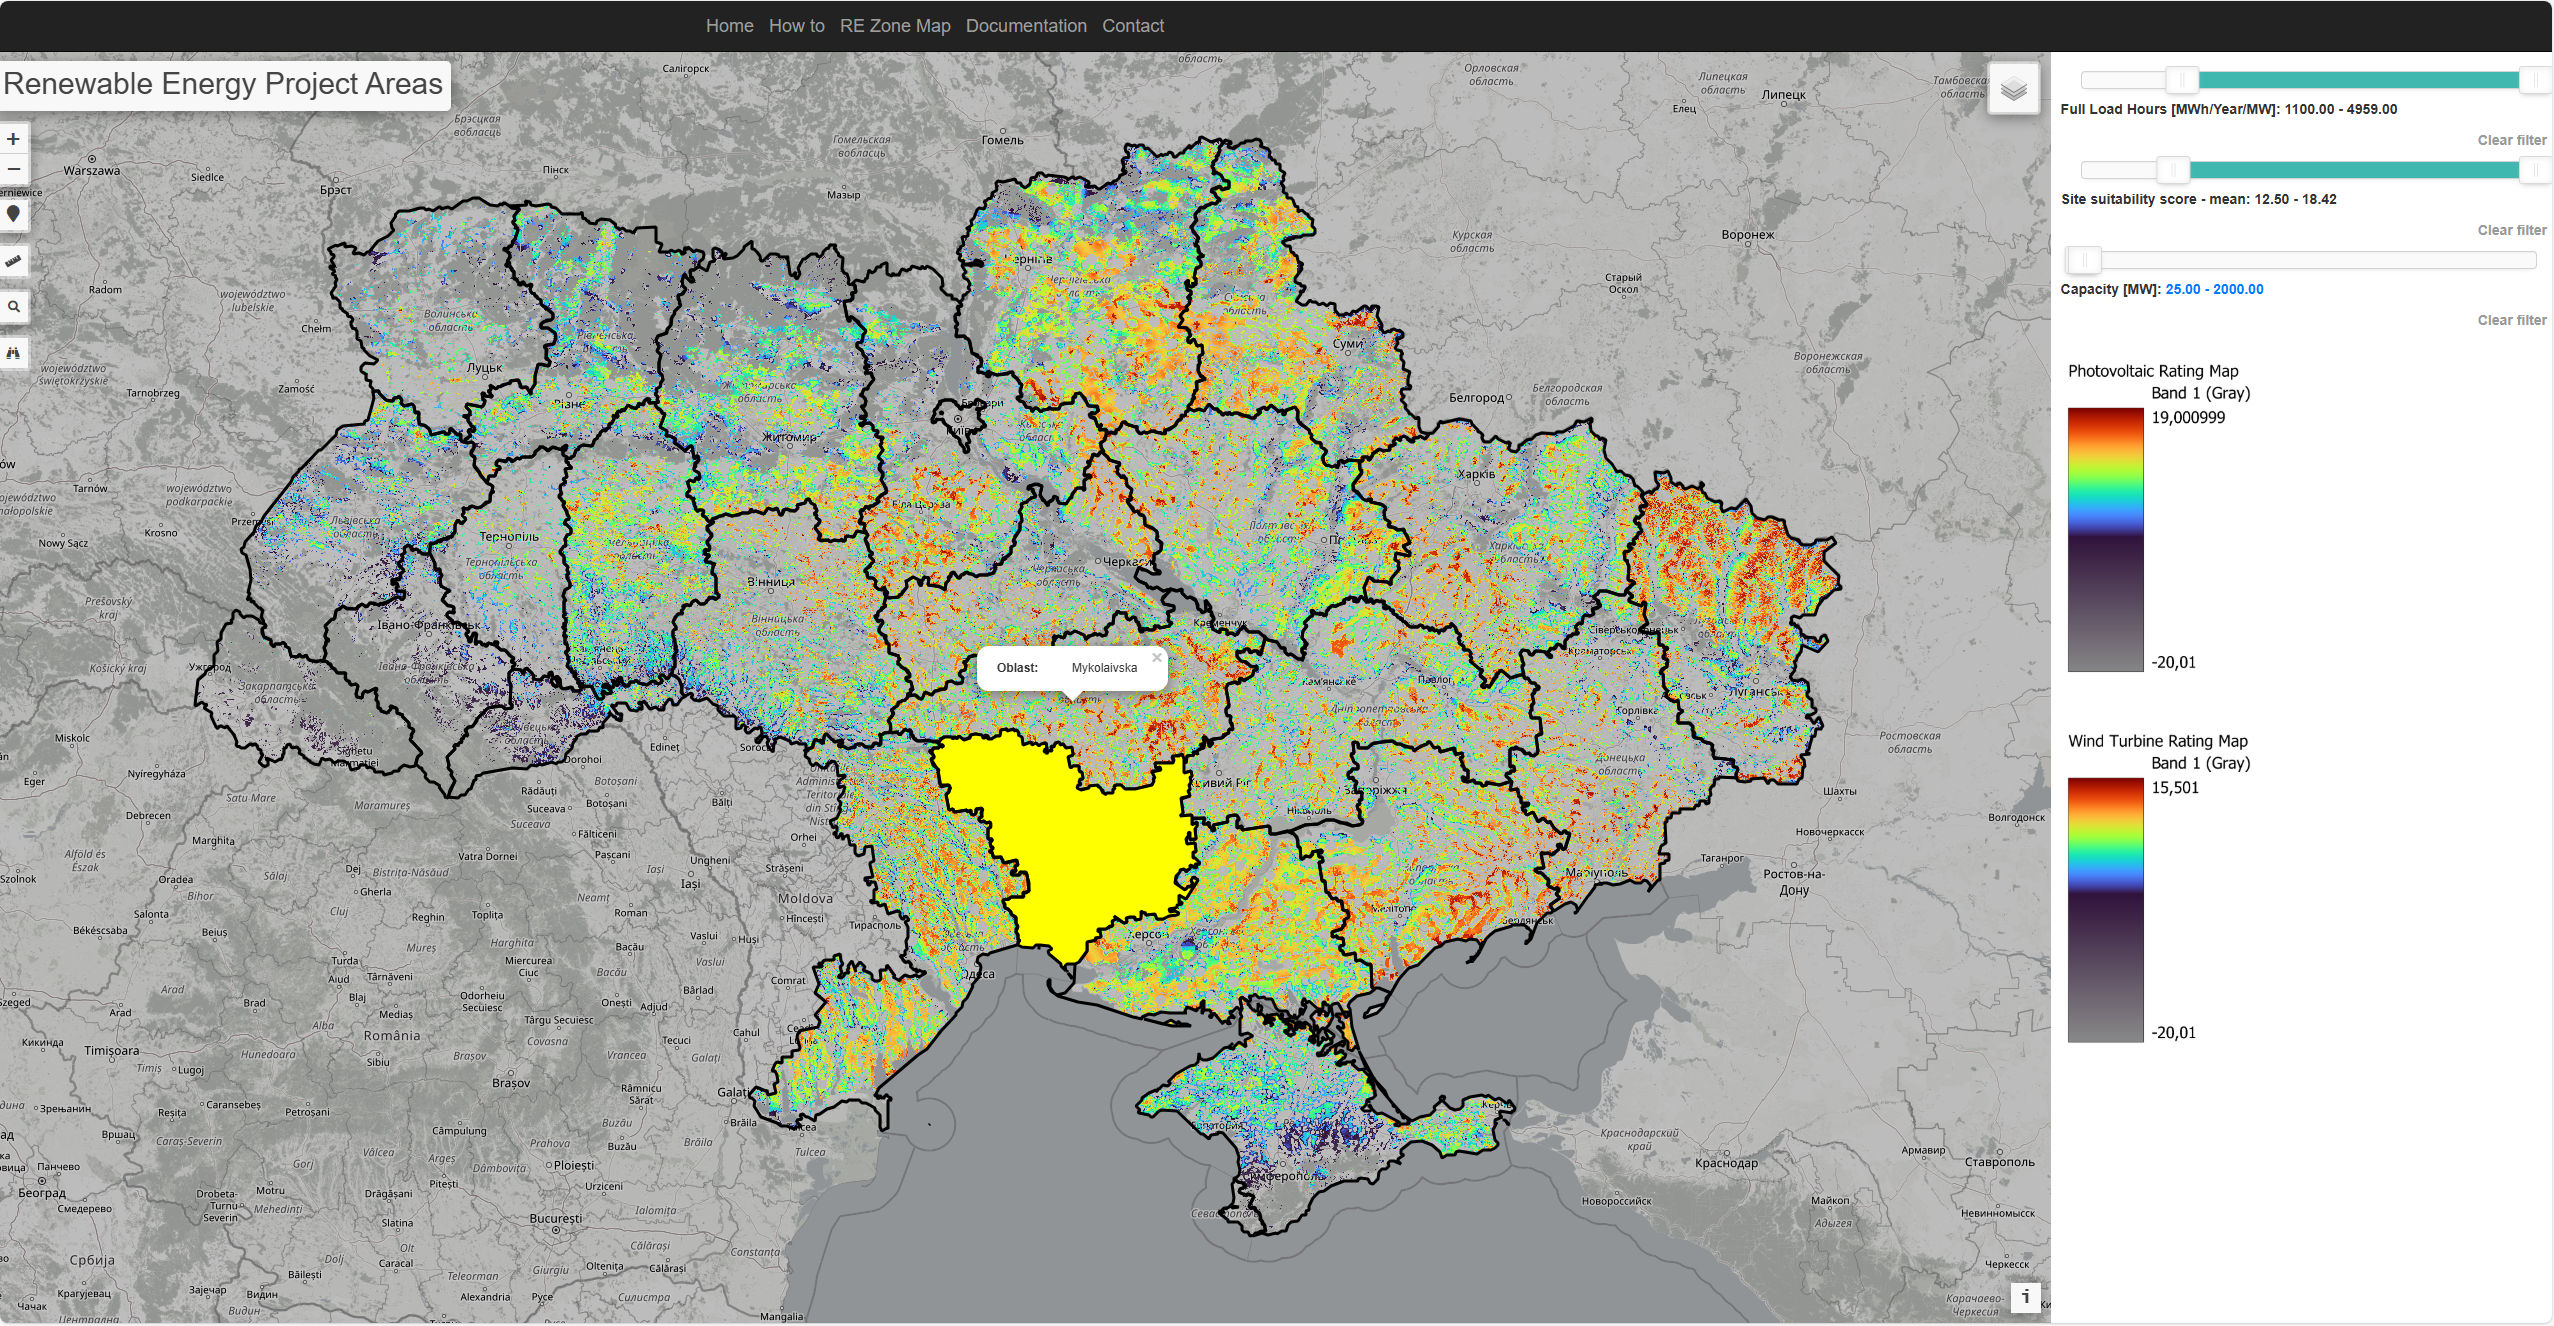Click the binoculars icon
This screenshot has width=2554, height=1326.
click(14, 353)
